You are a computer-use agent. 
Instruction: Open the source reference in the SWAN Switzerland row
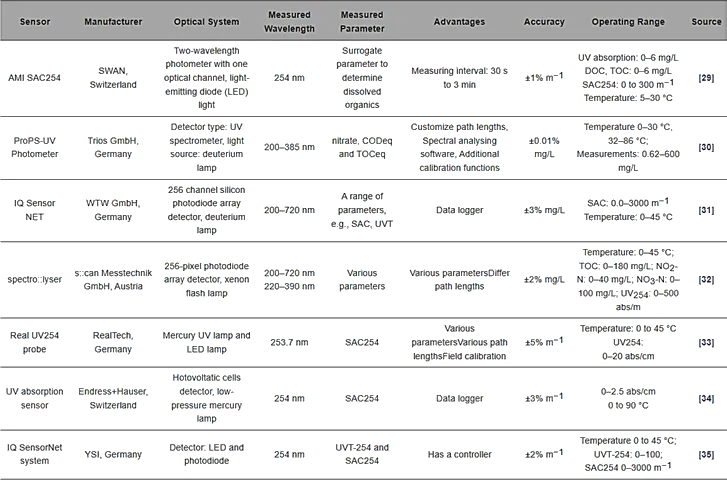click(x=705, y=75)
